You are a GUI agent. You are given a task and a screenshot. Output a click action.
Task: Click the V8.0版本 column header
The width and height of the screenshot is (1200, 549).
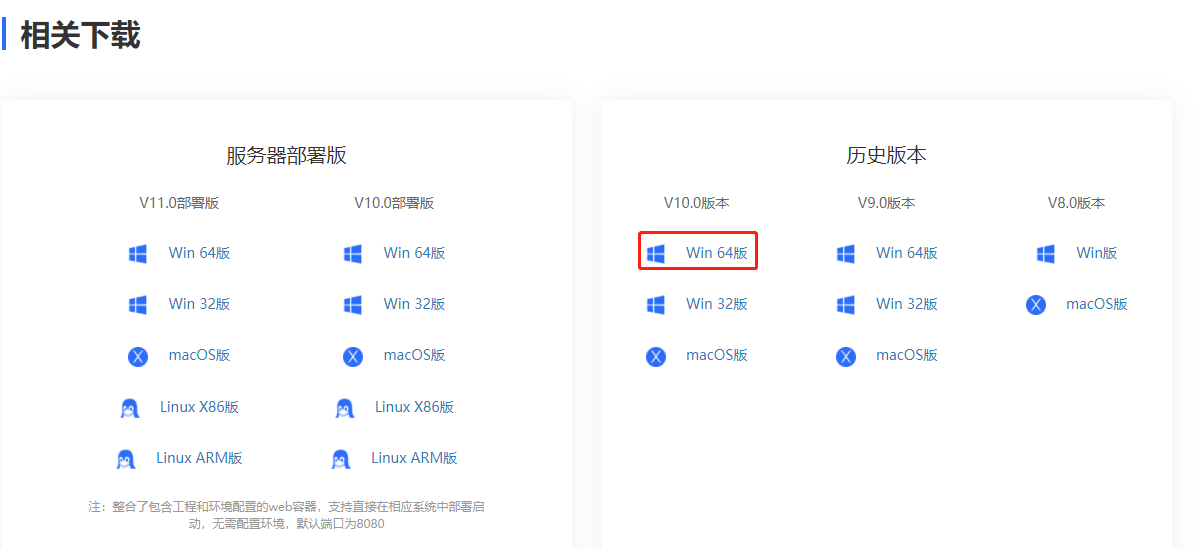pos(1076,203)
